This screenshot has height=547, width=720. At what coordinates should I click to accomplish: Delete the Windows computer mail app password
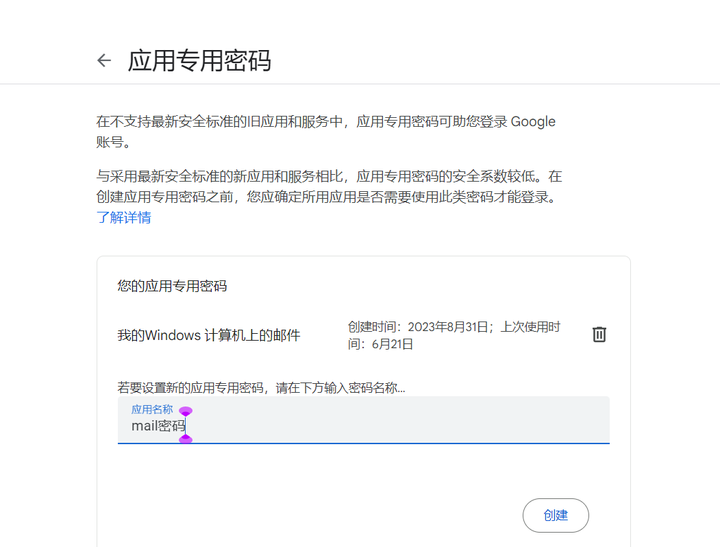tap(599, 334)
